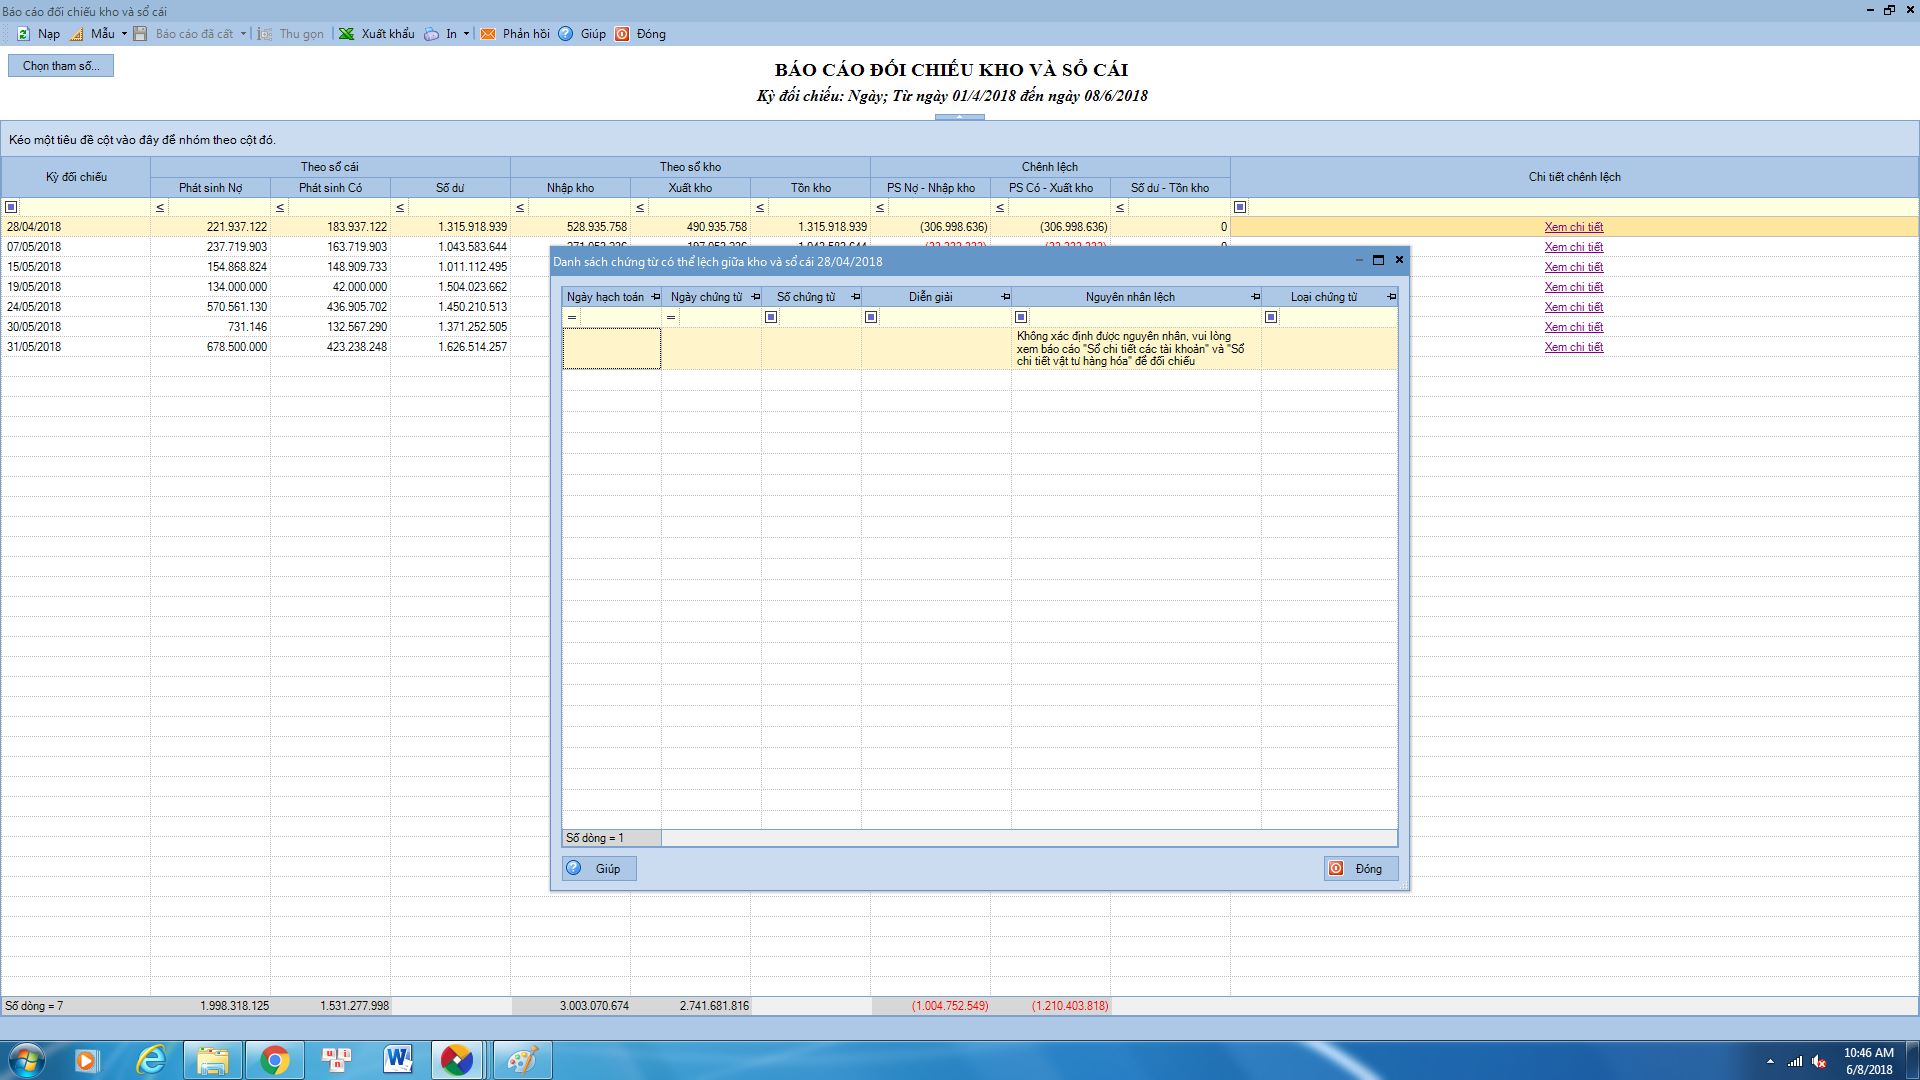Open Internet Explorer from taskbar
1920x1080 pixels.
click(x=151, y=1060)
